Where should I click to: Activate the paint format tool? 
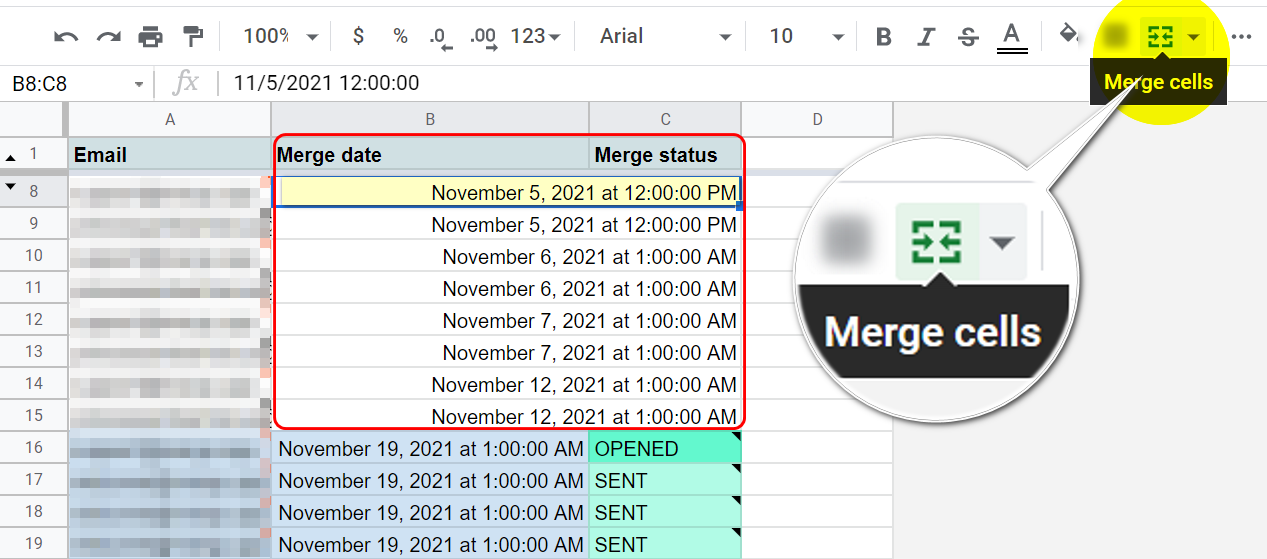(x=192, y=37)
